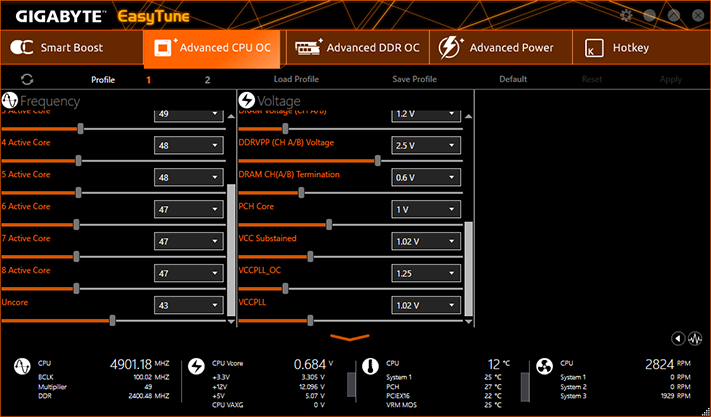Click Save Profile

414,79
